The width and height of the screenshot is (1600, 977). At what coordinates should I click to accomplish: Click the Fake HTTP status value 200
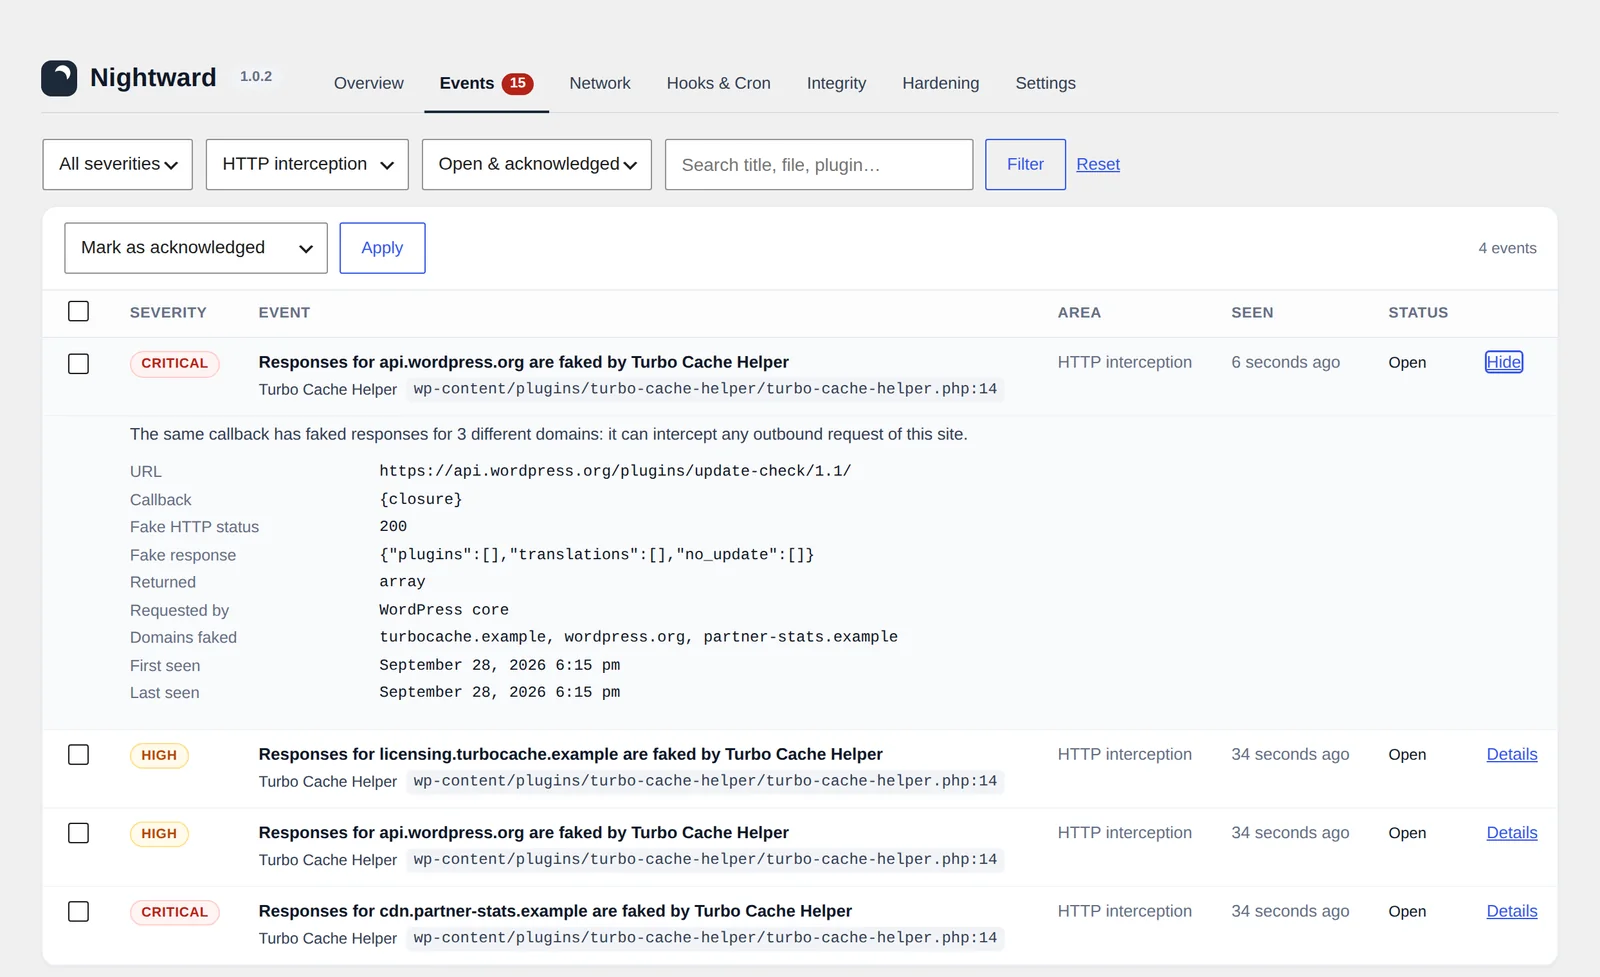(393, 526)
